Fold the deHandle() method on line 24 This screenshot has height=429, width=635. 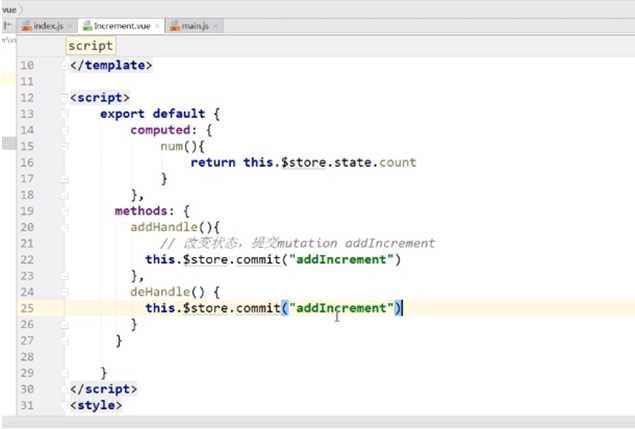64,292
